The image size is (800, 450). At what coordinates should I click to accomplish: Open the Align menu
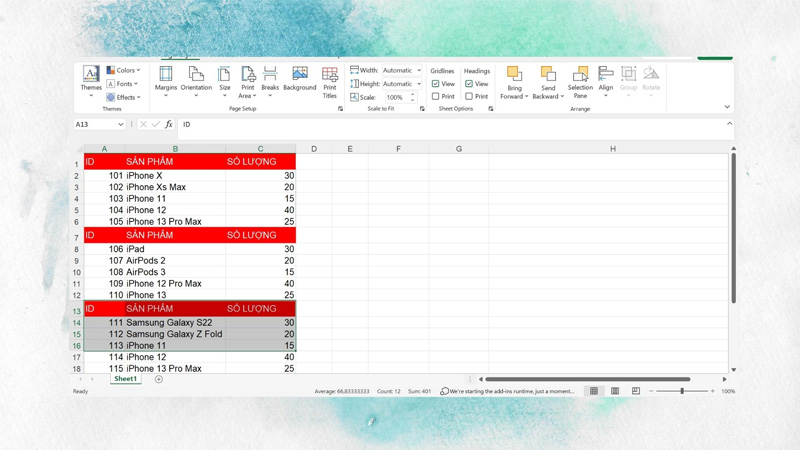(606, 82)
